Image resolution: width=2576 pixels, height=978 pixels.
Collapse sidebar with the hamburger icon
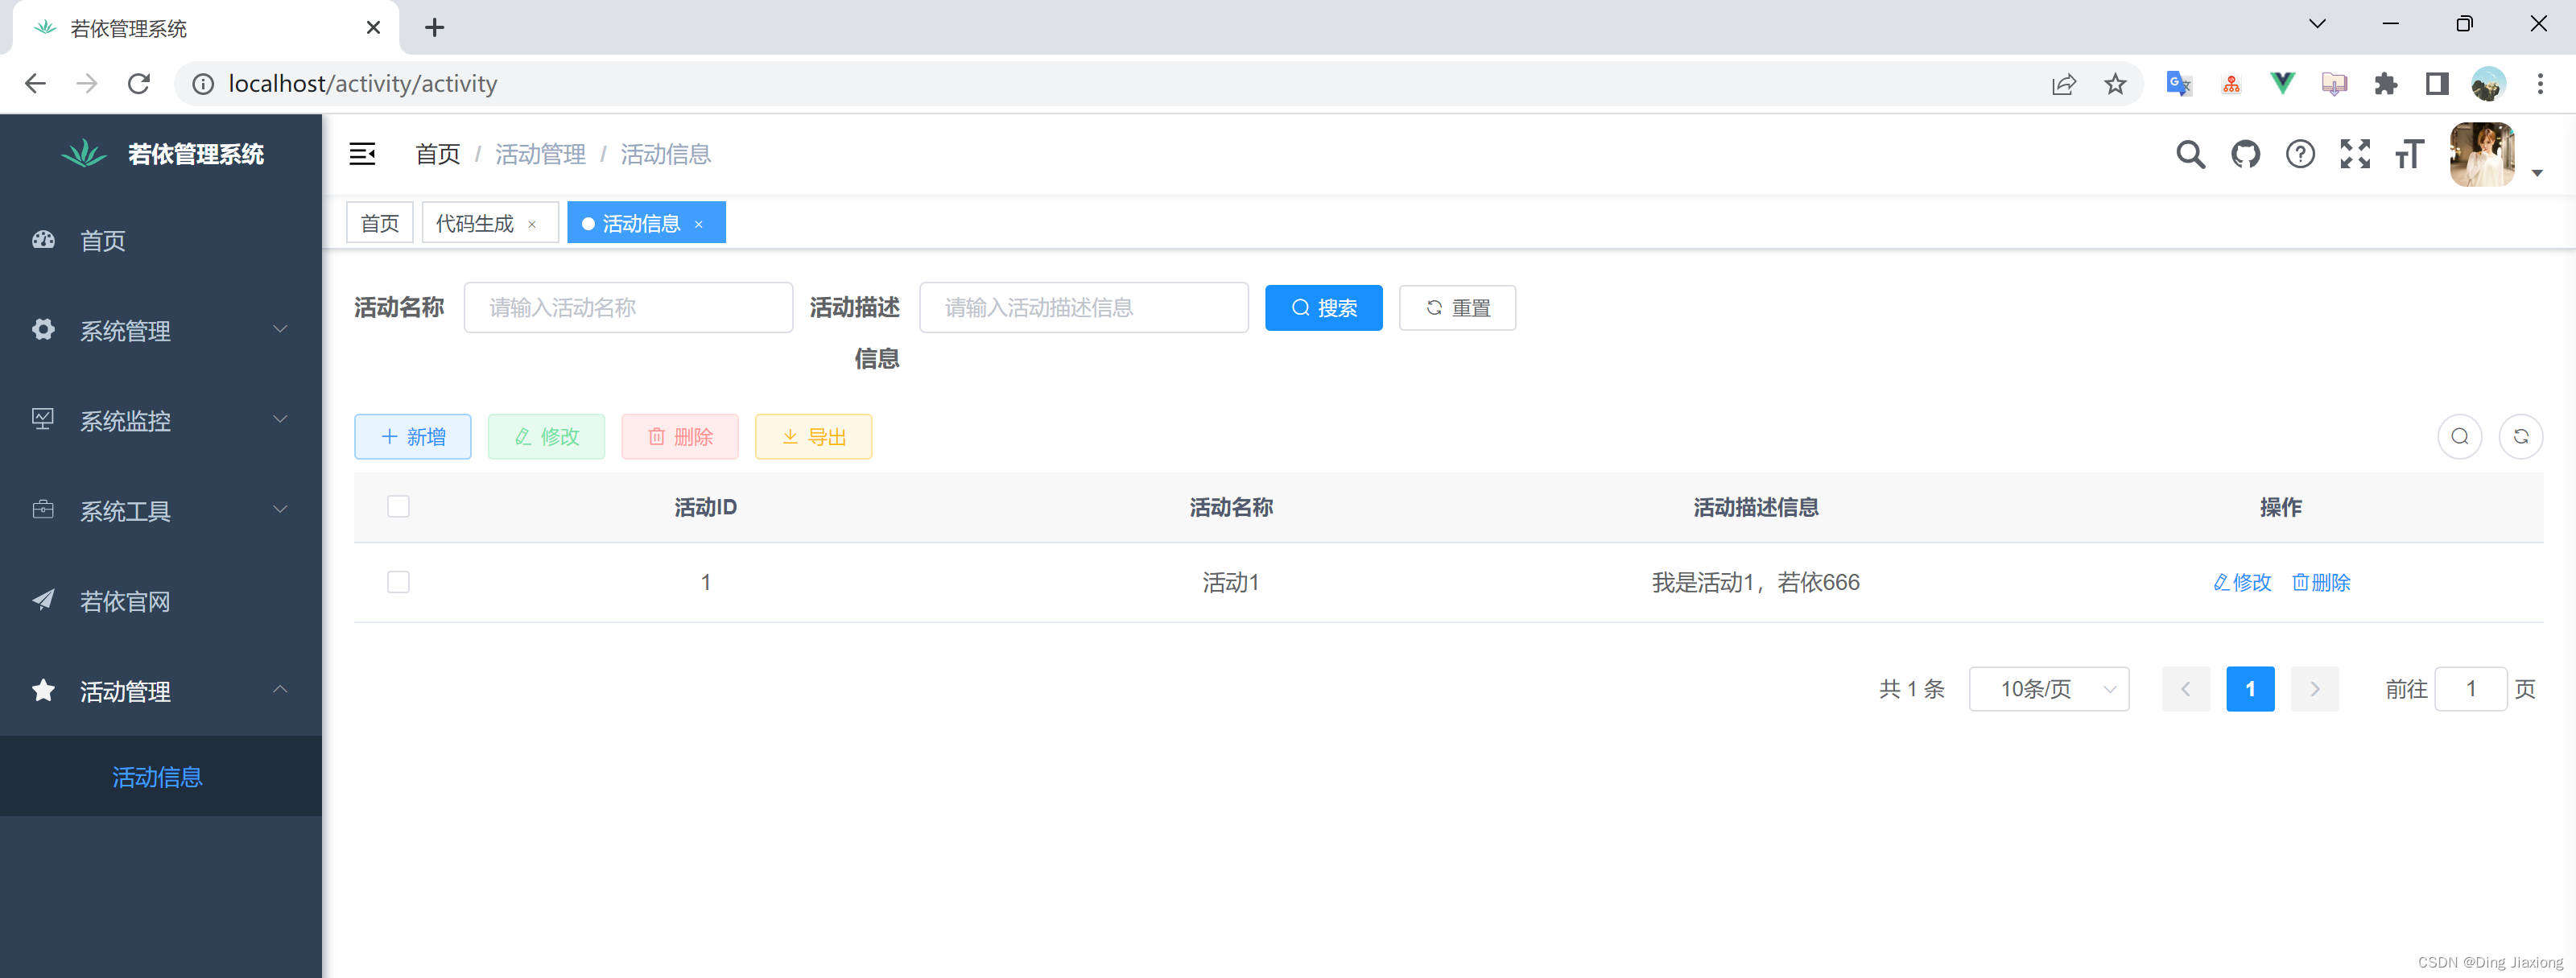tap(362, 154)
